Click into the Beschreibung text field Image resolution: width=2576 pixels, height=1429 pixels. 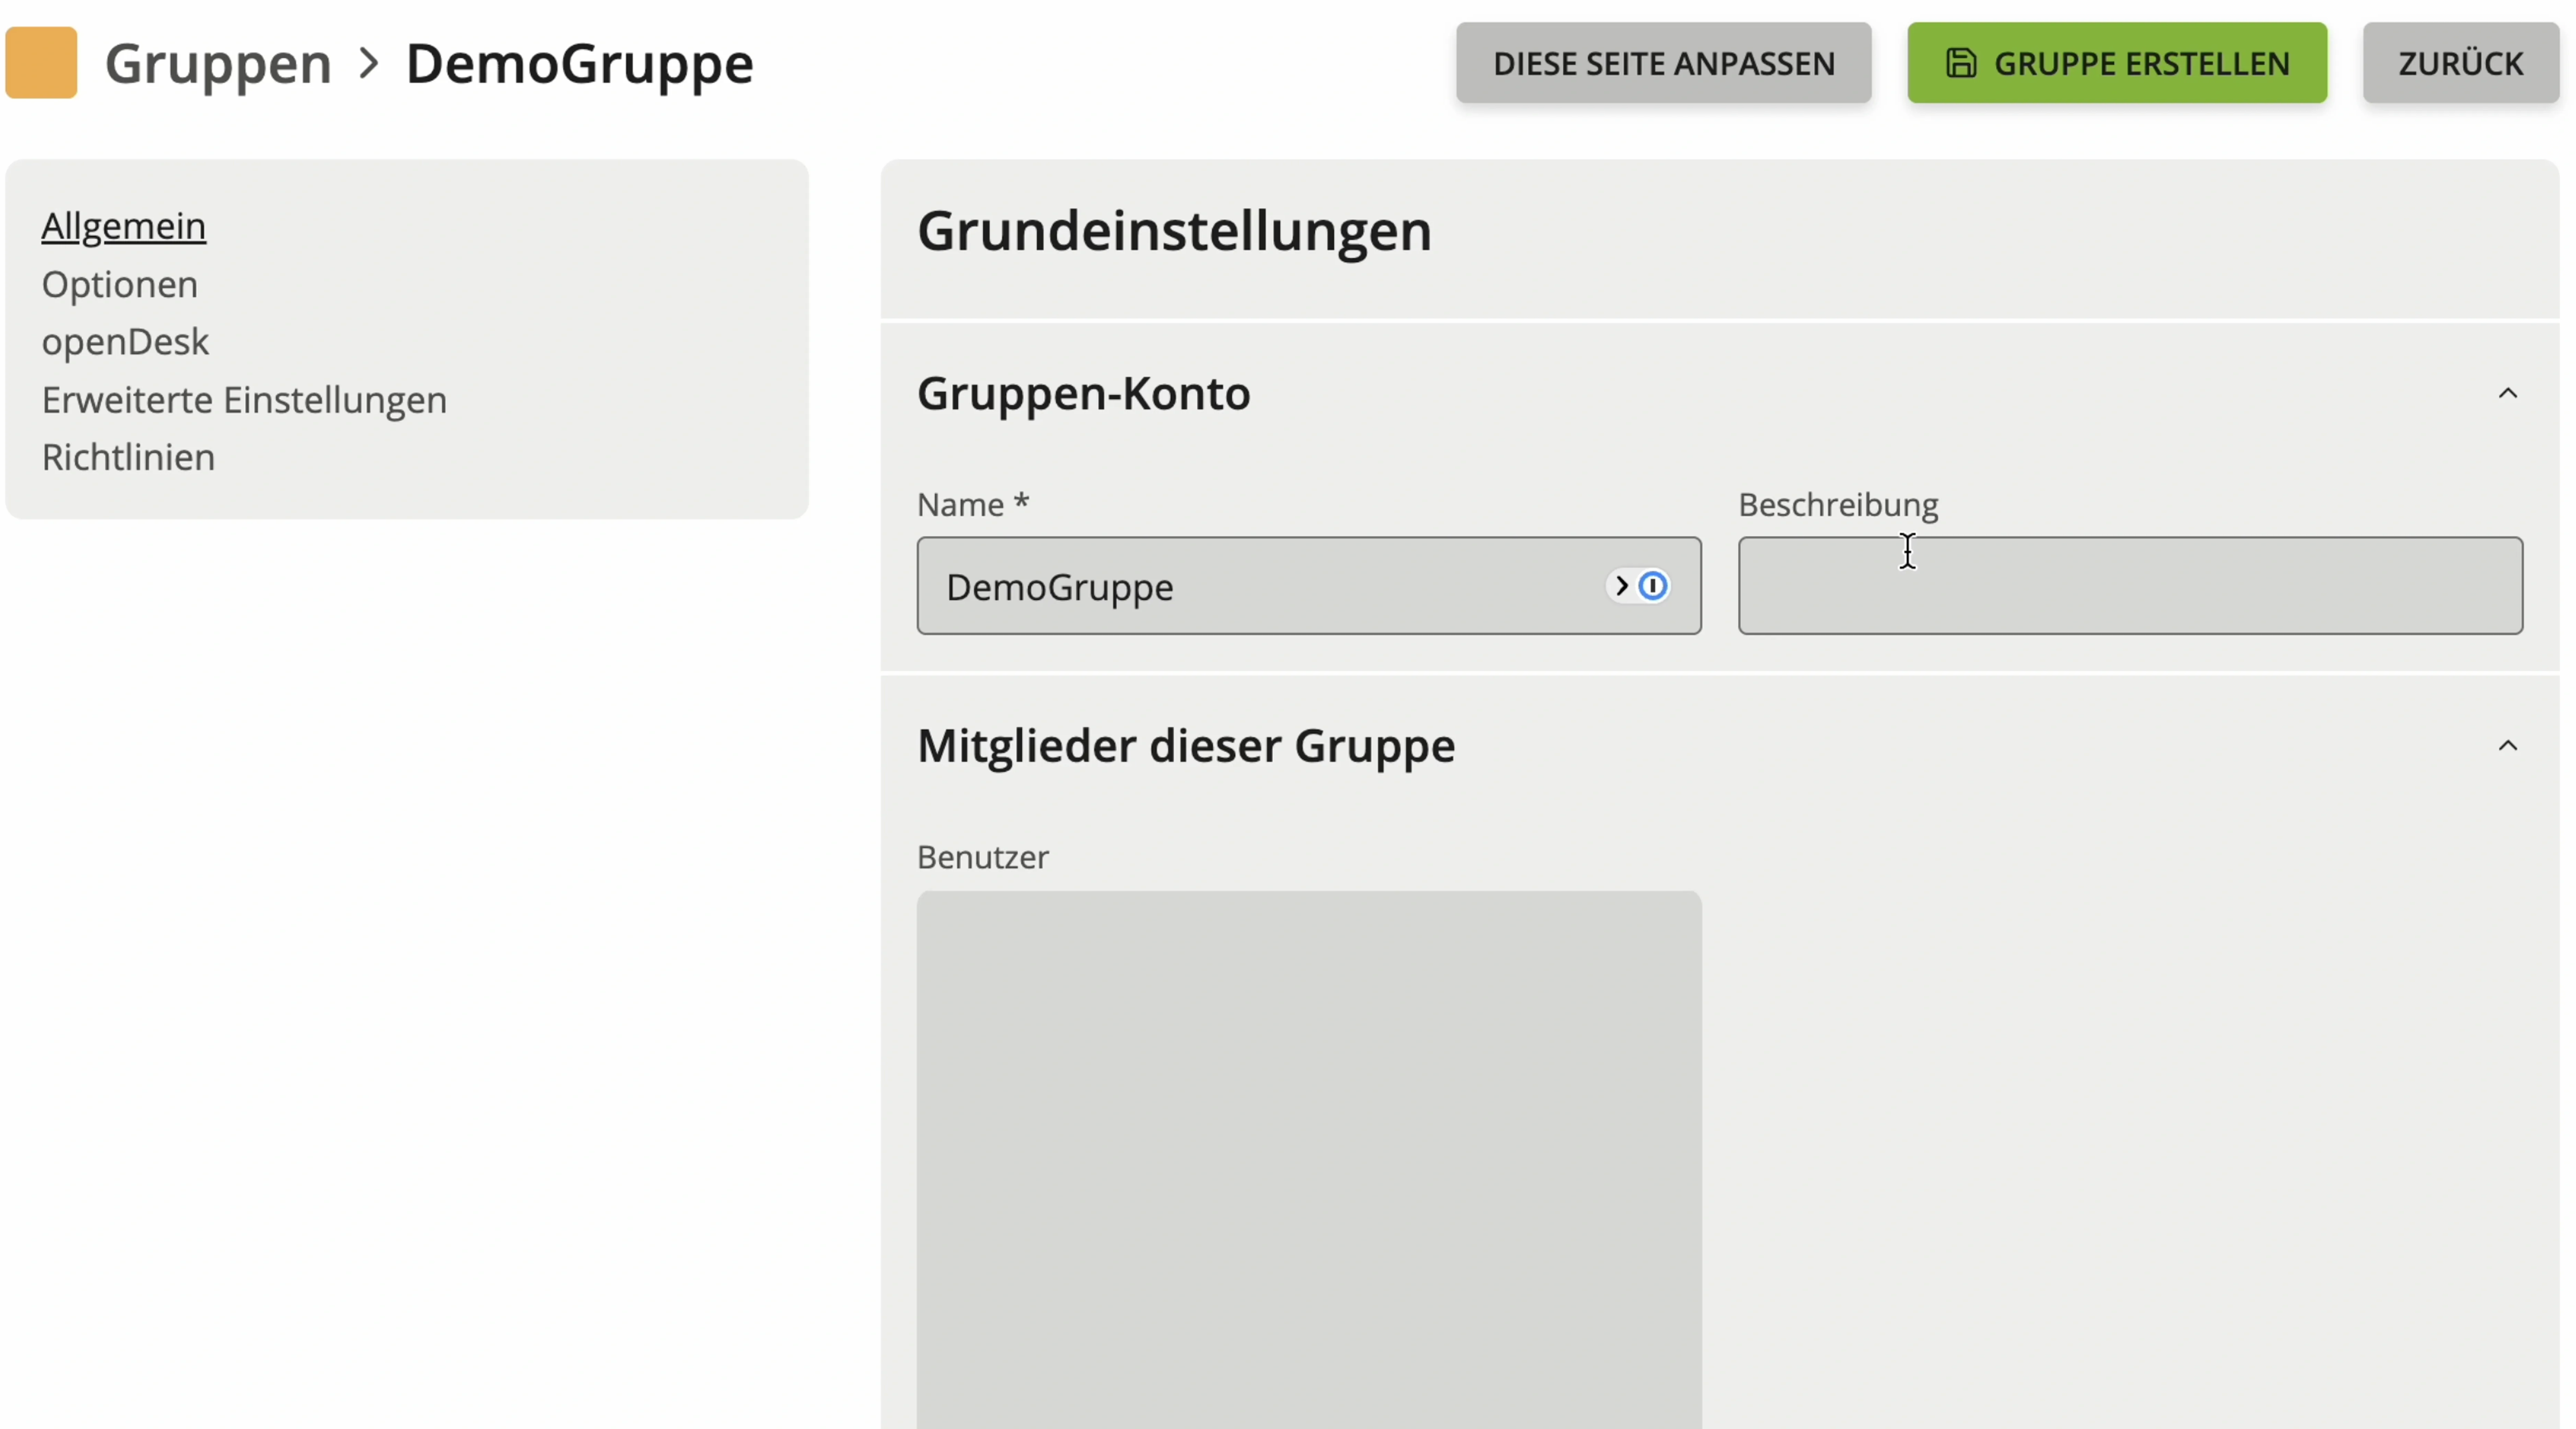pyautogui.click(x=2130, y=586)
